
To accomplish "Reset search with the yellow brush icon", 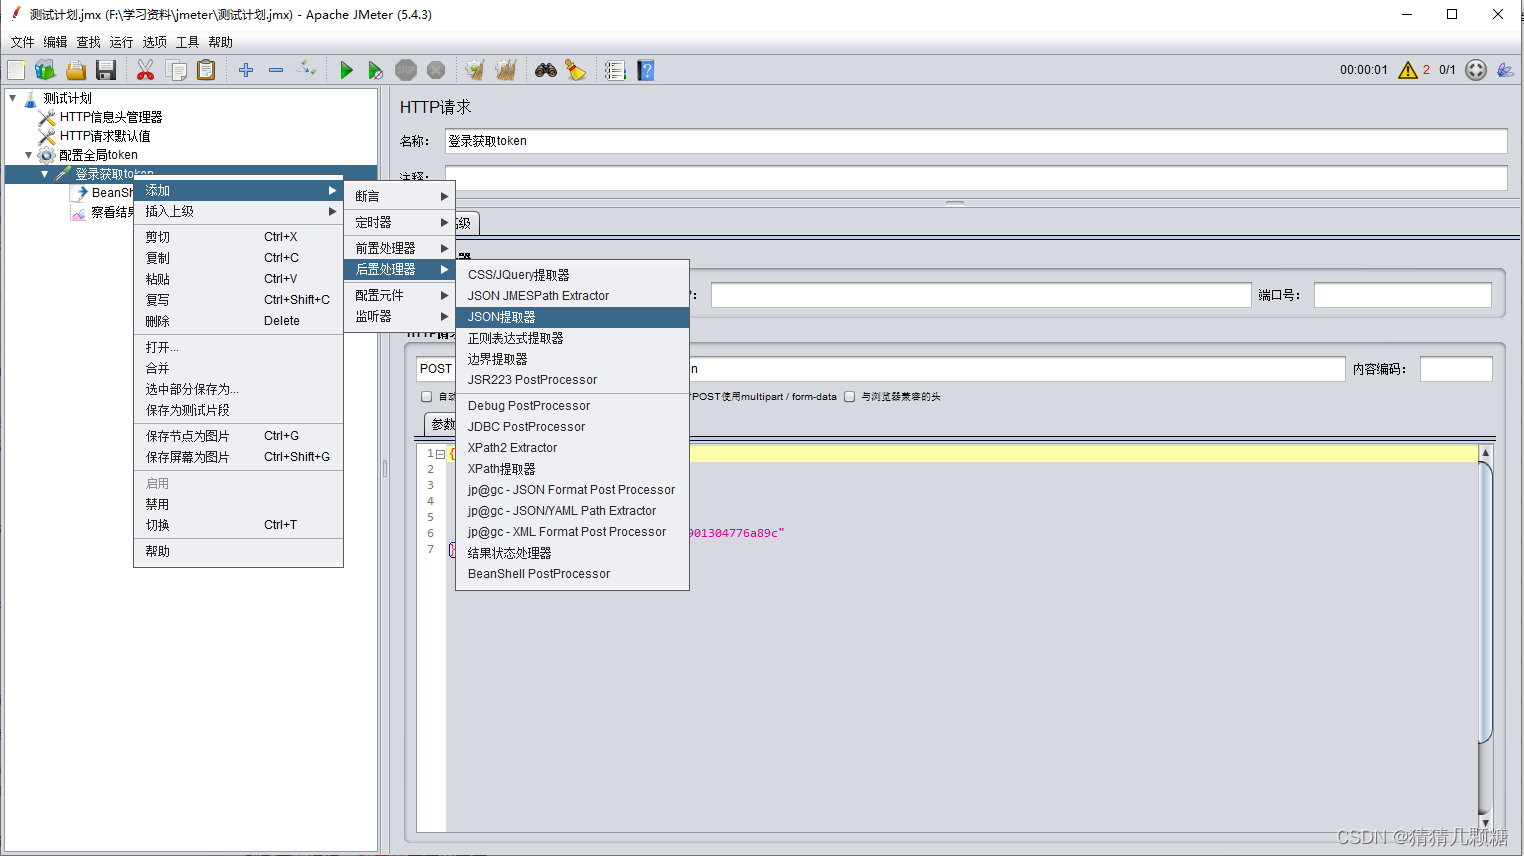I will (x=576, y=70).
